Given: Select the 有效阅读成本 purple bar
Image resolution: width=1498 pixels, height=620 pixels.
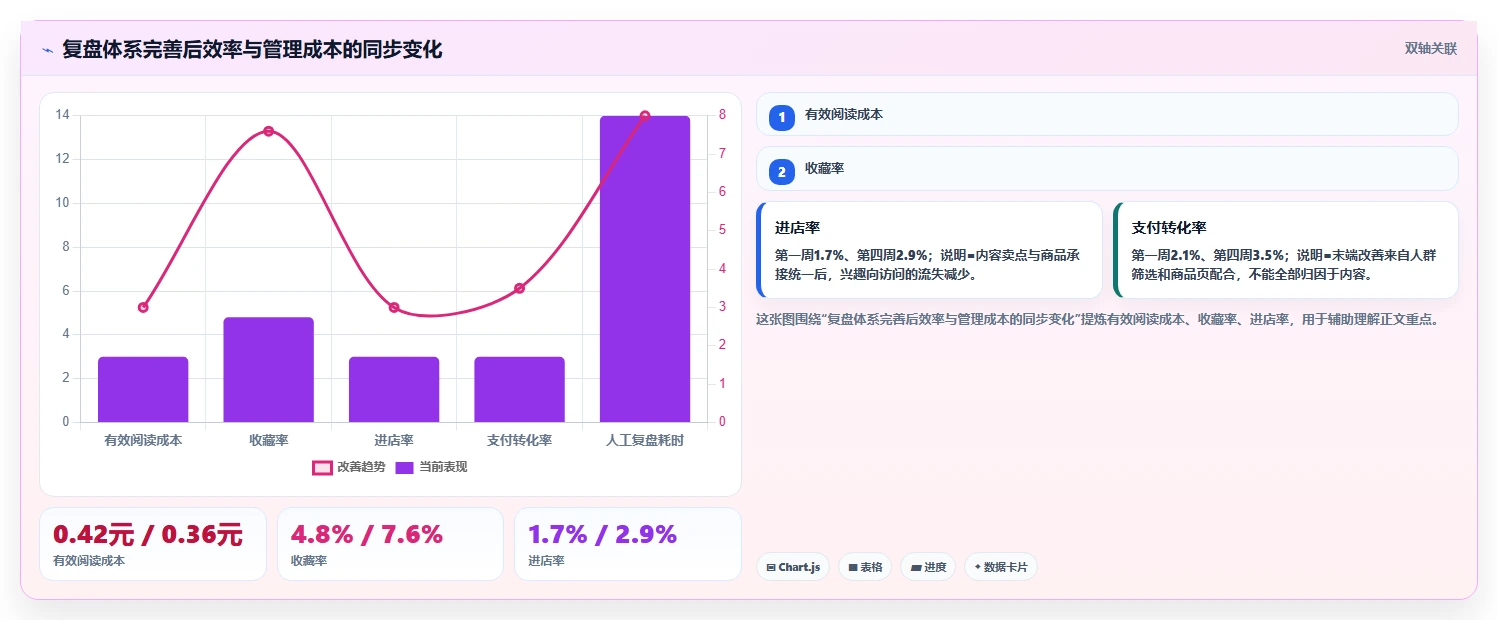Looking at the screenshot, I should point(143,389).
